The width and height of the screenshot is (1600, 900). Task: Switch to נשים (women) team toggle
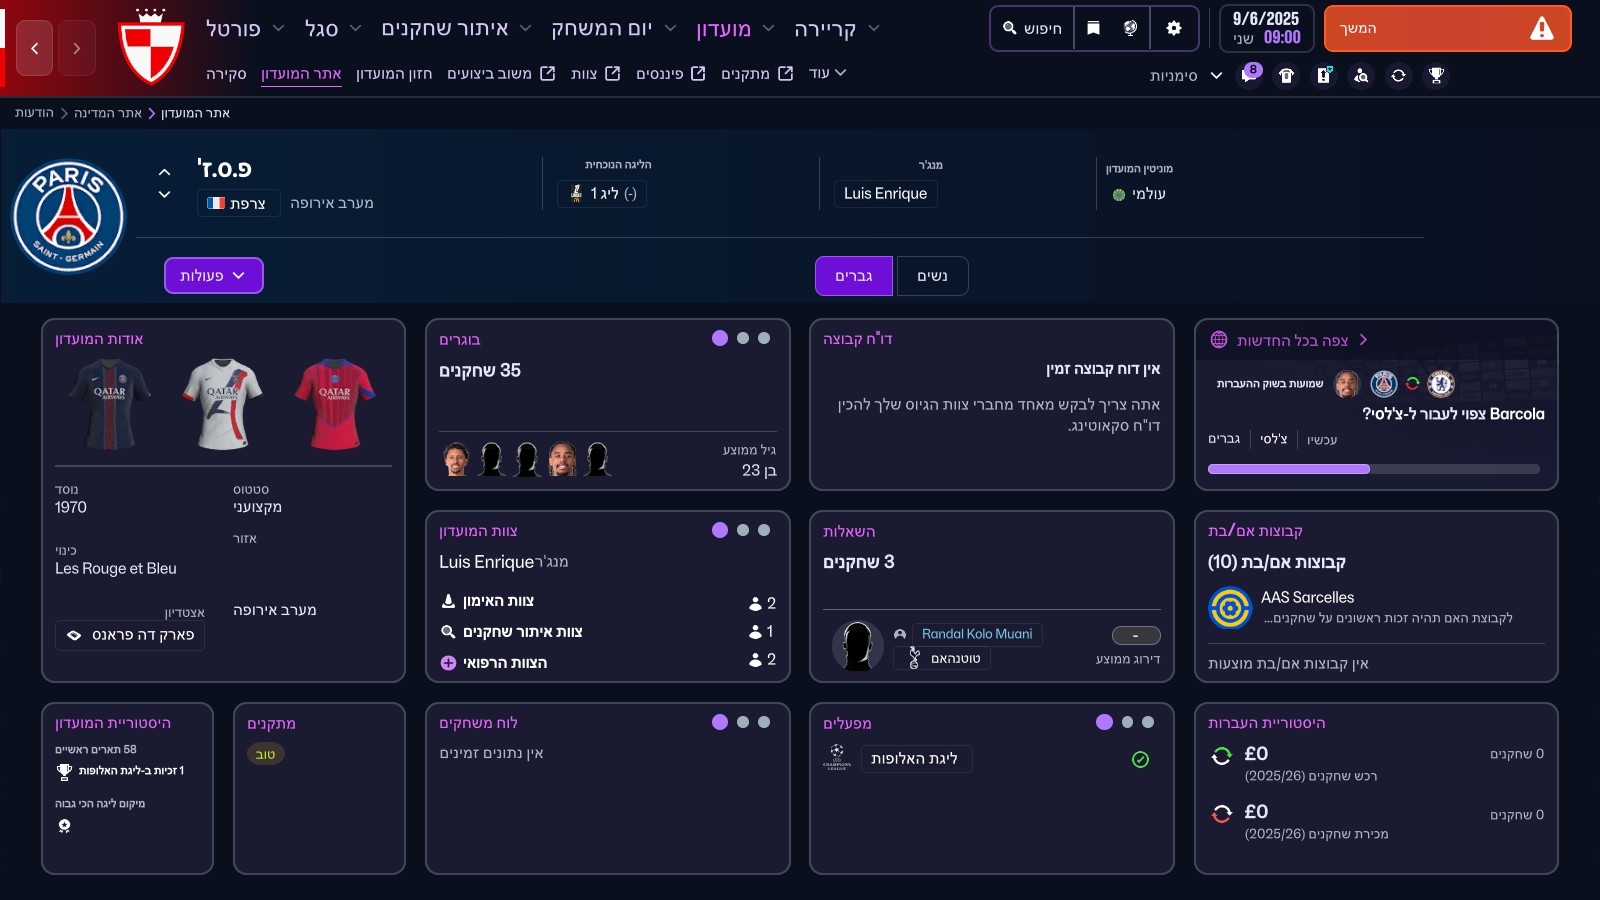[932, 276]
